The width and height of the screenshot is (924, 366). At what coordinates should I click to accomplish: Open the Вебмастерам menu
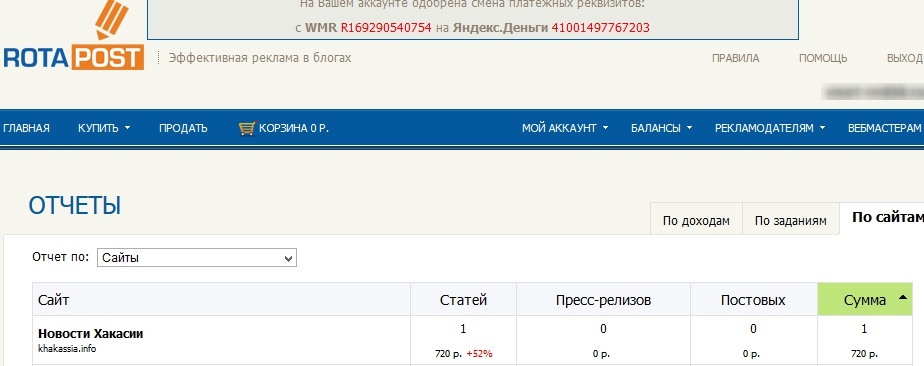tap(885, 128)
